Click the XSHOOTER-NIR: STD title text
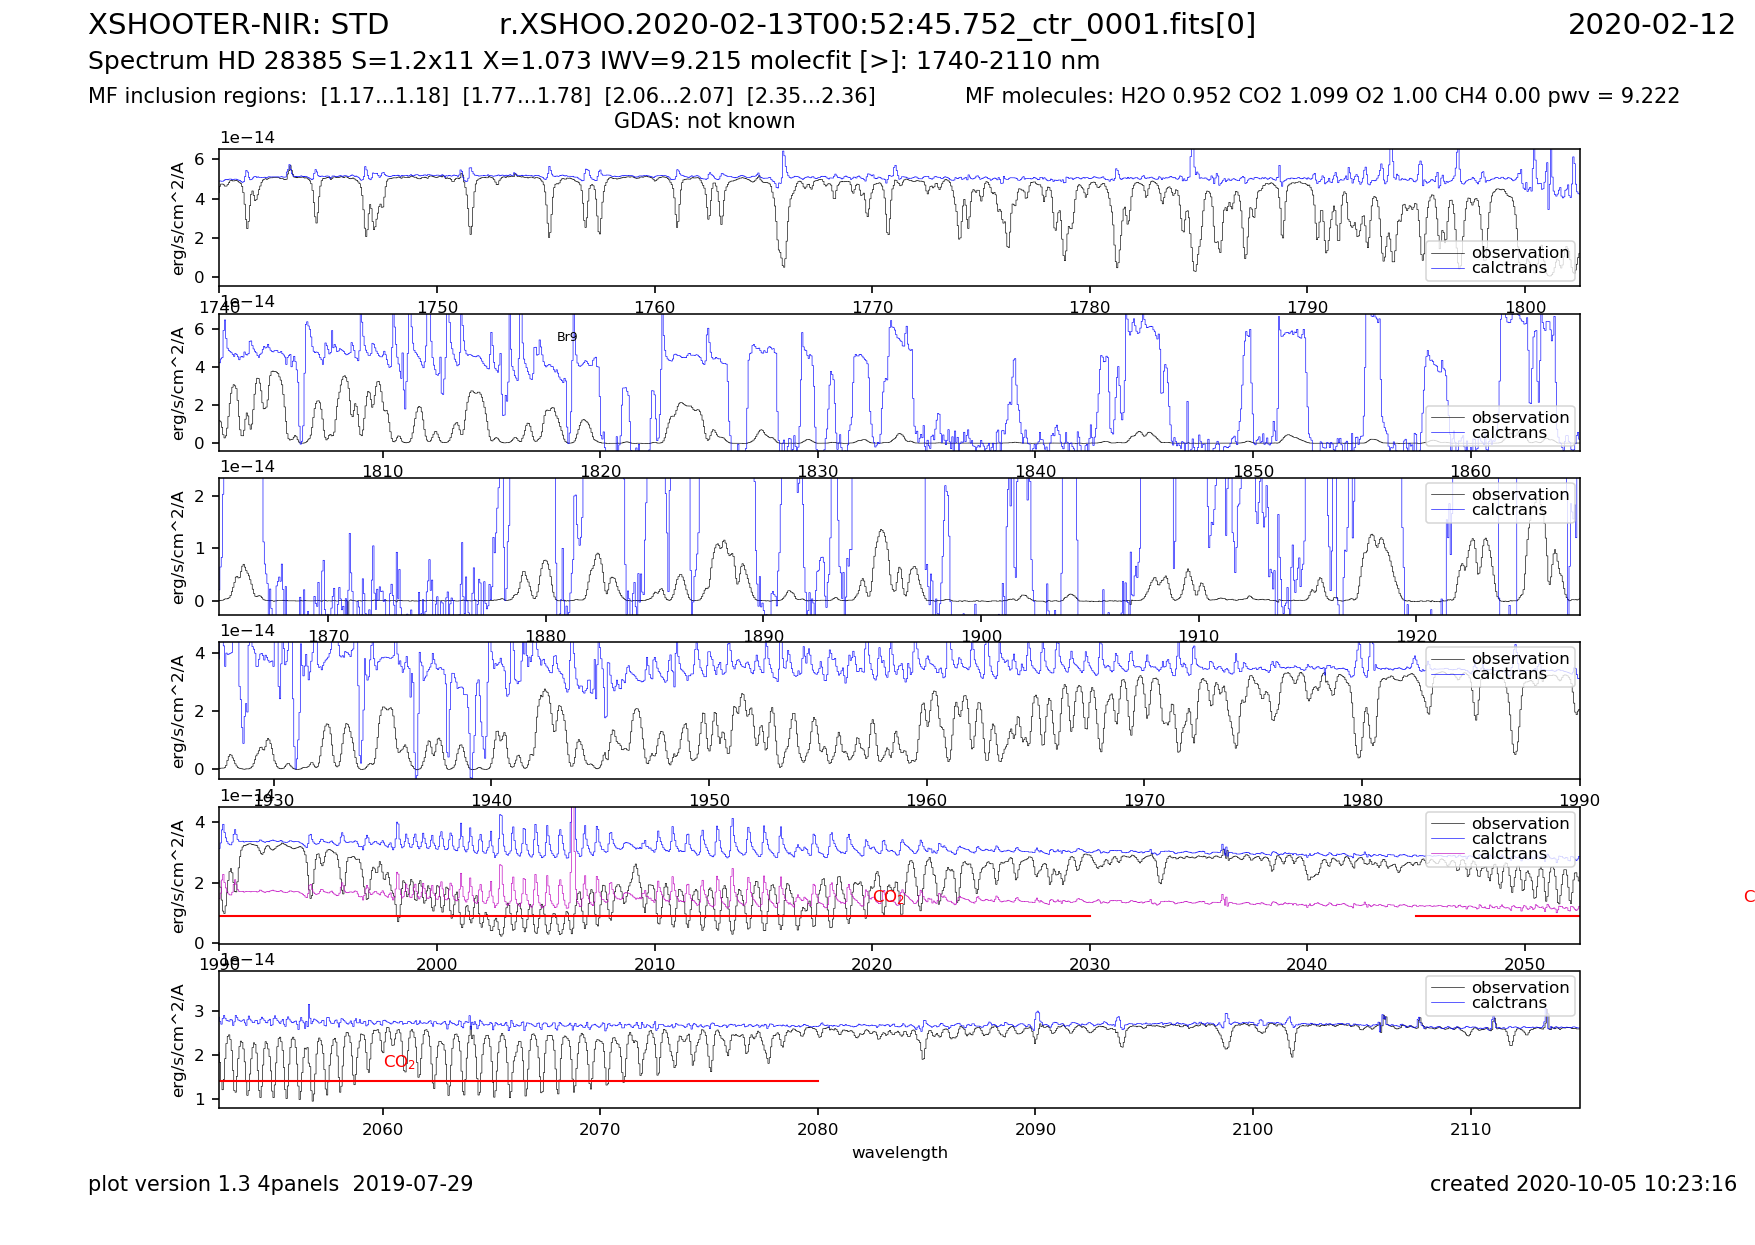1755x1245 pixels. click(x=238, y=25)
